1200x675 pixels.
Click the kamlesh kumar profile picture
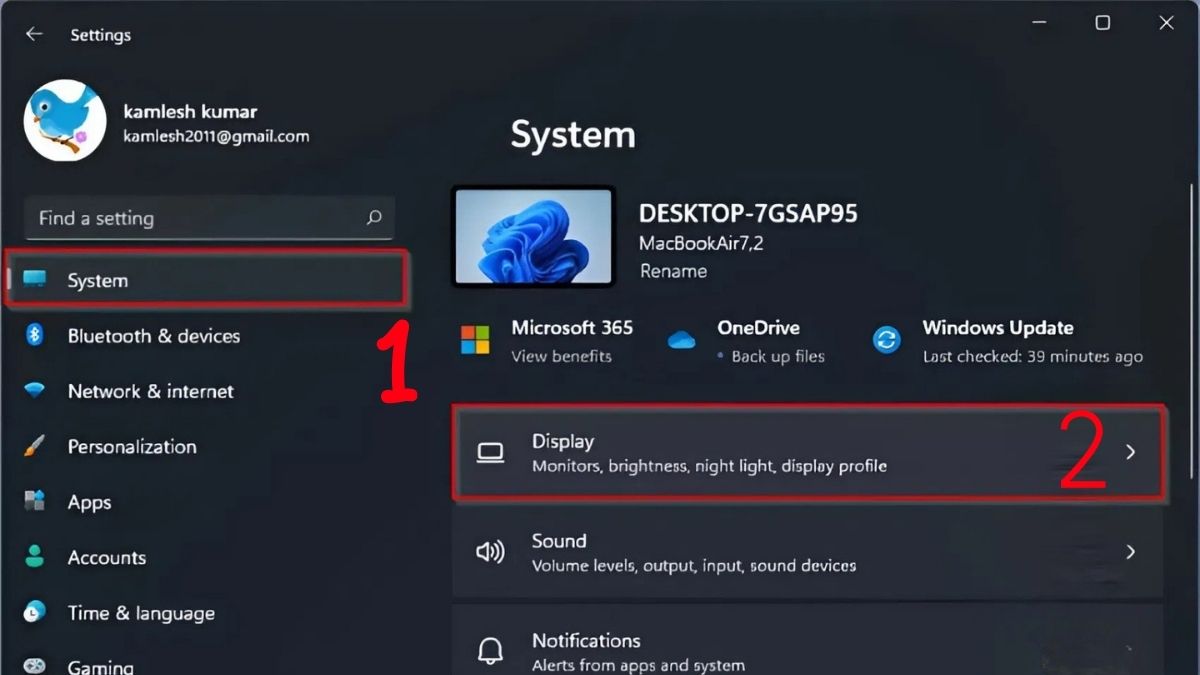pos(65,120)
